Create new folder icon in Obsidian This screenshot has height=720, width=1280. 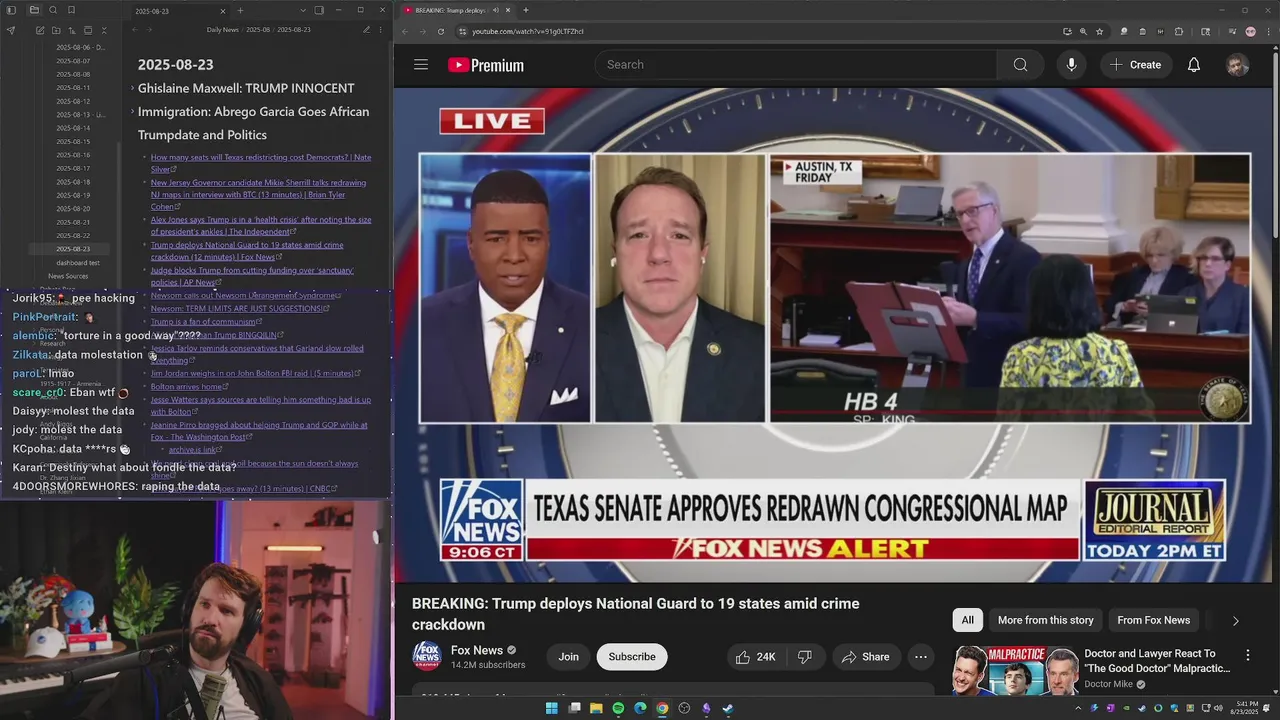click(x=56, y=31)
